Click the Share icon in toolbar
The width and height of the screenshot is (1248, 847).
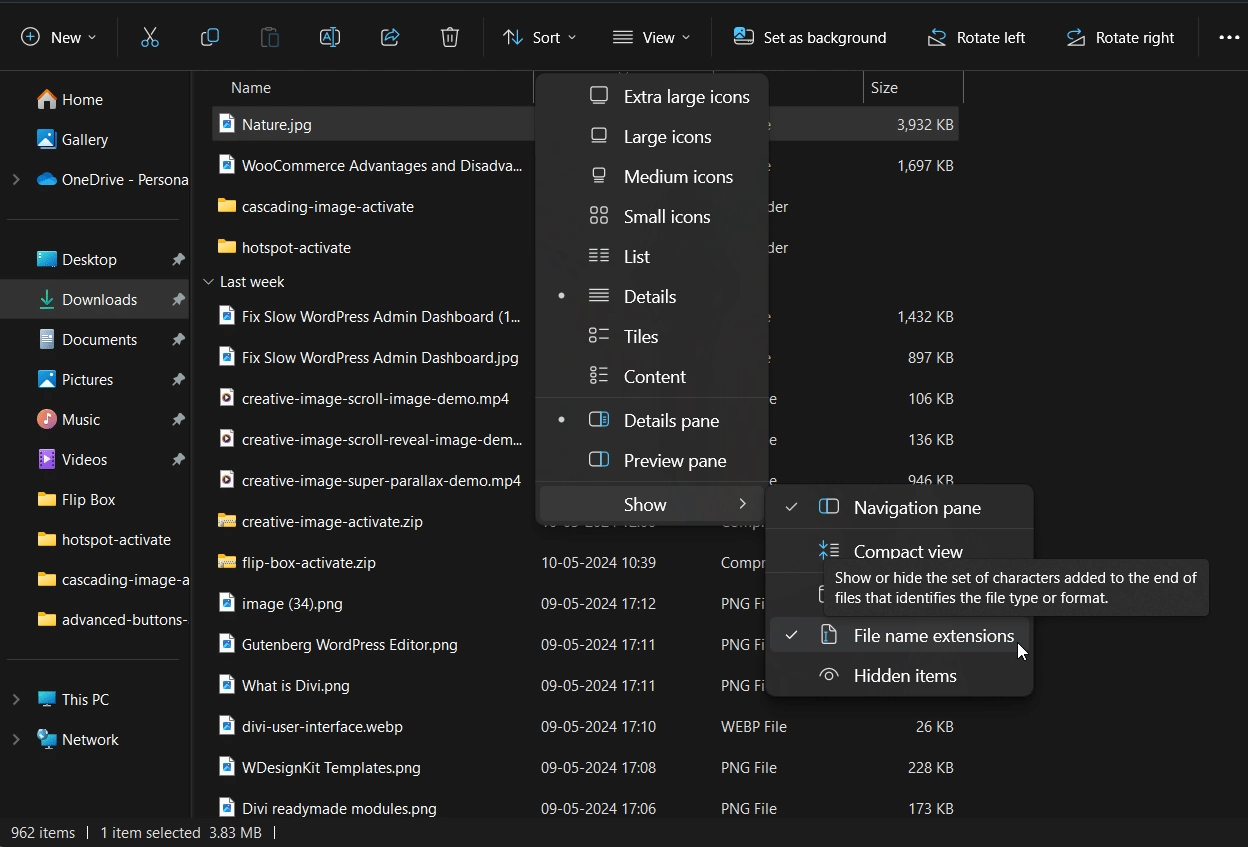click(x=390, y=37)
